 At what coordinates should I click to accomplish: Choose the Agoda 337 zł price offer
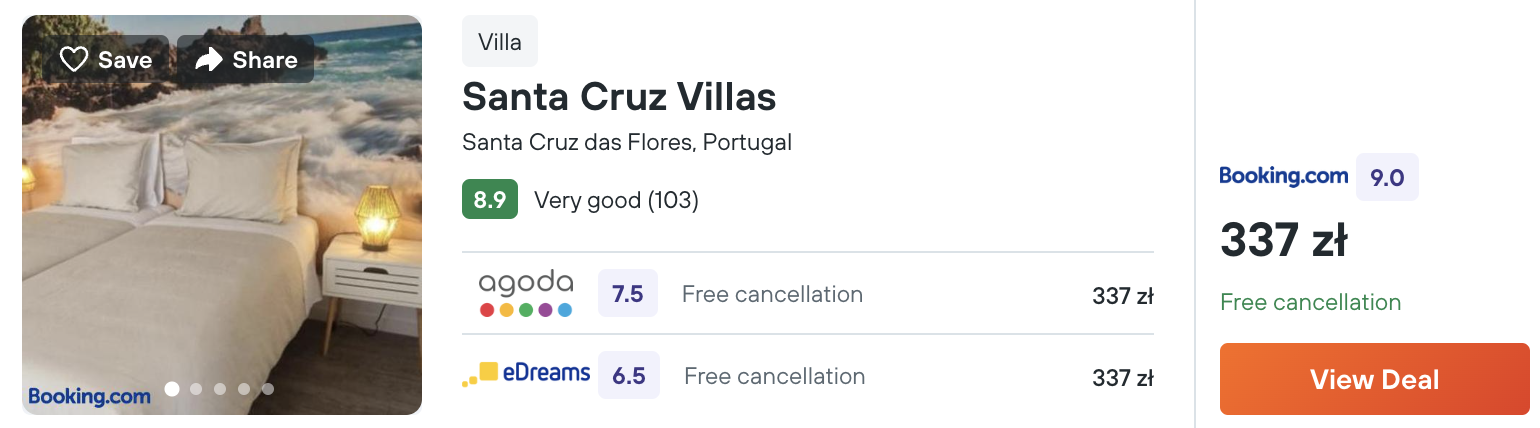1123,296
